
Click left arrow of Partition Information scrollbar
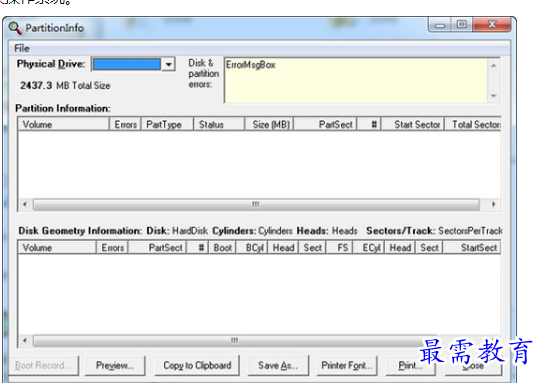pos(25,204)
